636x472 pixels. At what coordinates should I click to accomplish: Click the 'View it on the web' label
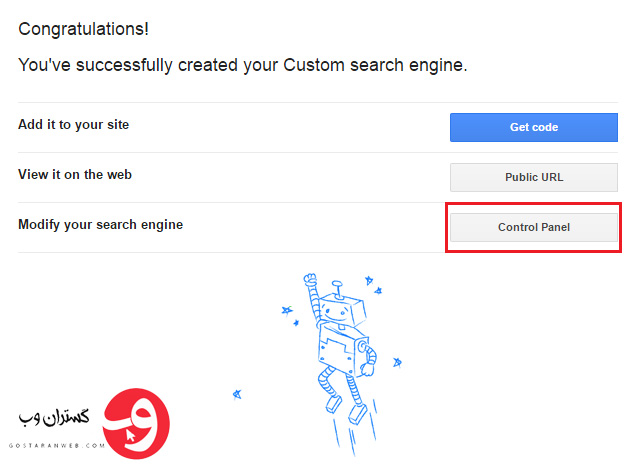(x=75, y=174)
